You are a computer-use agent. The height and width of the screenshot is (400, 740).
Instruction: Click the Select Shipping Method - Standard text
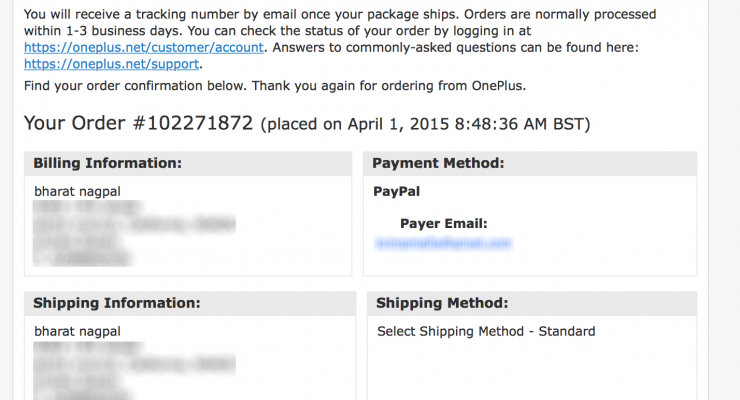coord(486,331)
